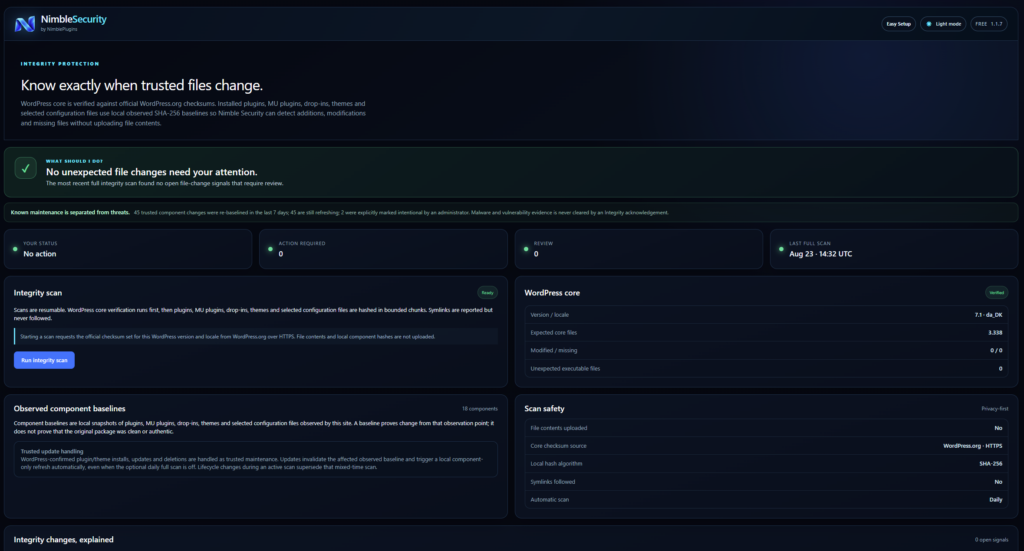Click the 'Unexpected executable files' row label
This screenshot has height=551, width=1024.
point(565,369)
